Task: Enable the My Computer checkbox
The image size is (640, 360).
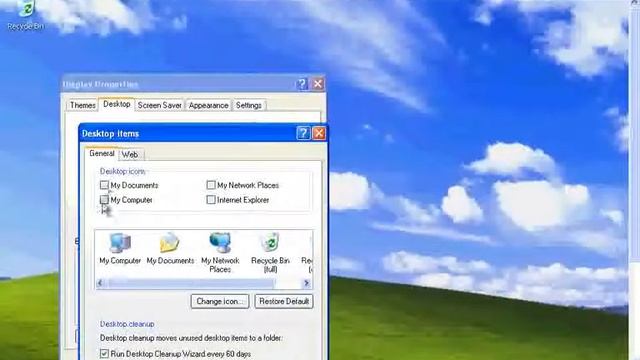Action: (104, 200)
